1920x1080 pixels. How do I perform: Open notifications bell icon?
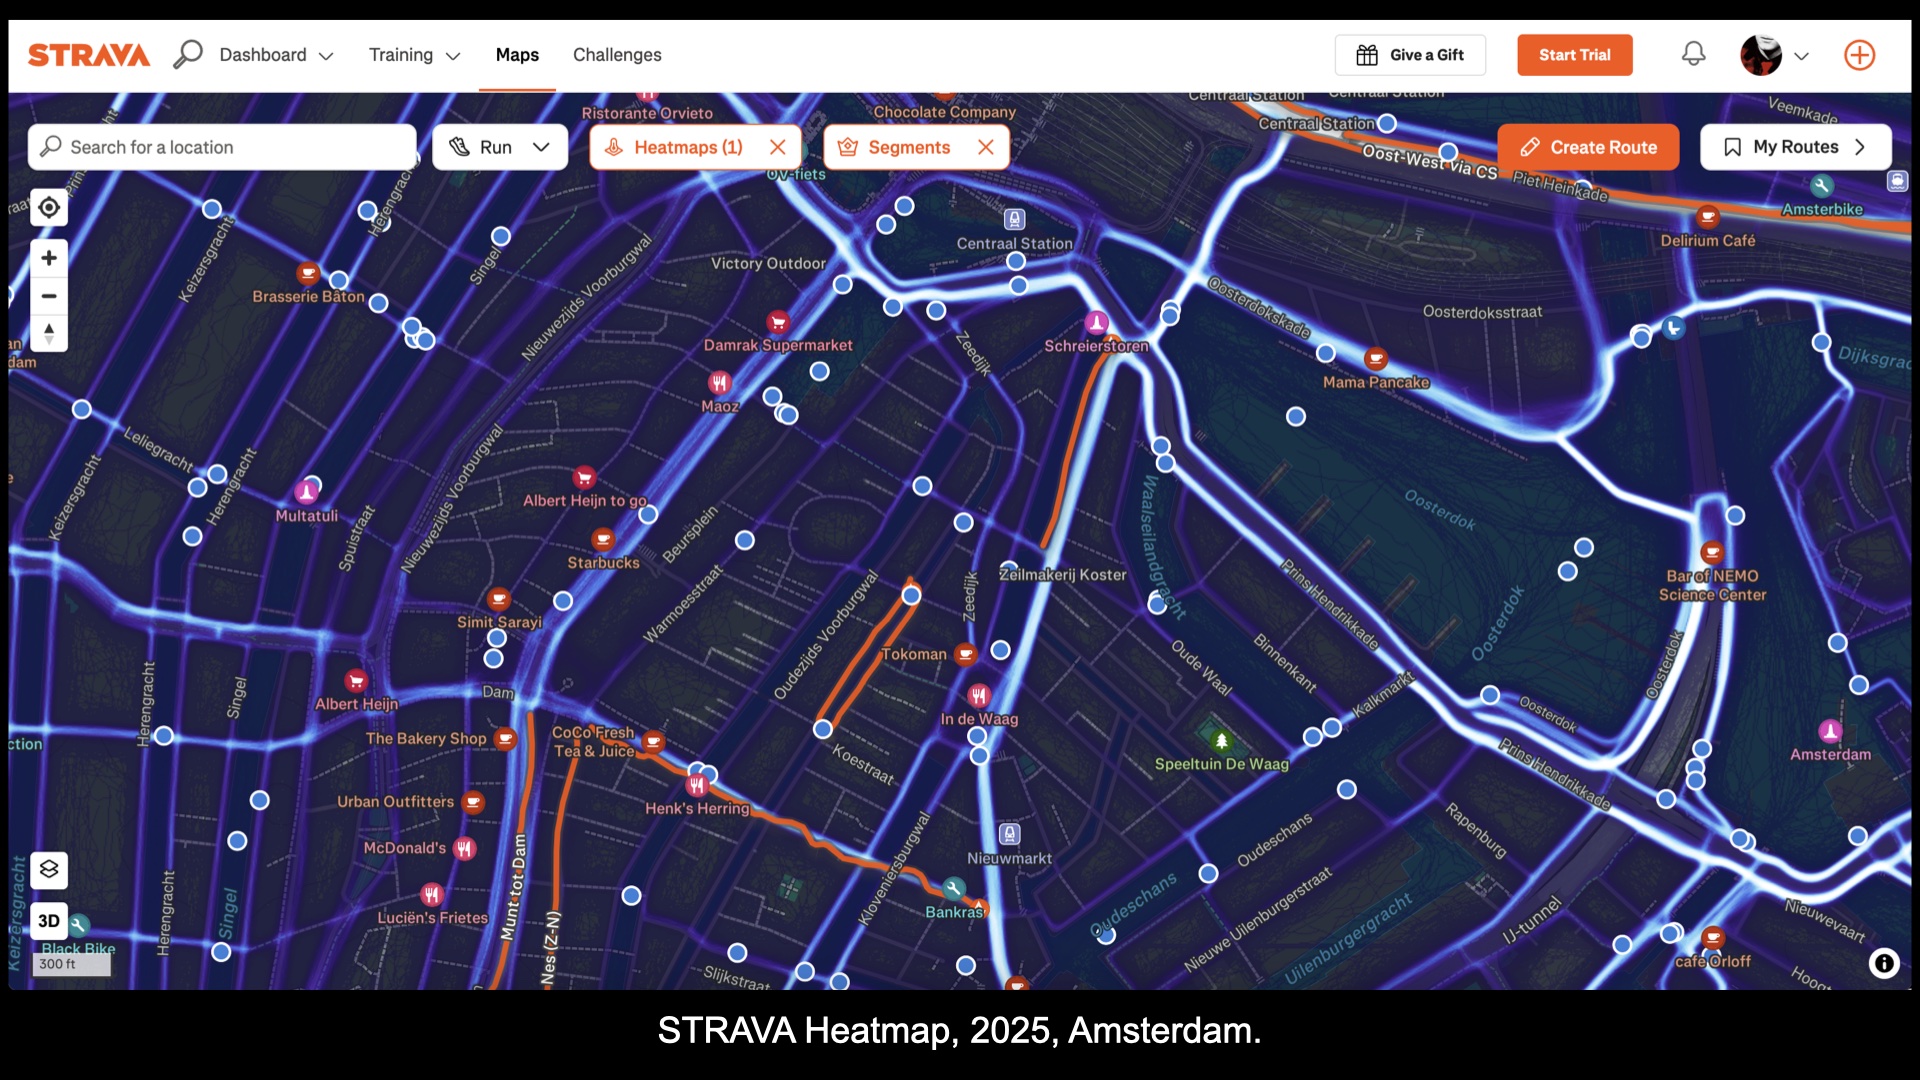point(1693,54)
